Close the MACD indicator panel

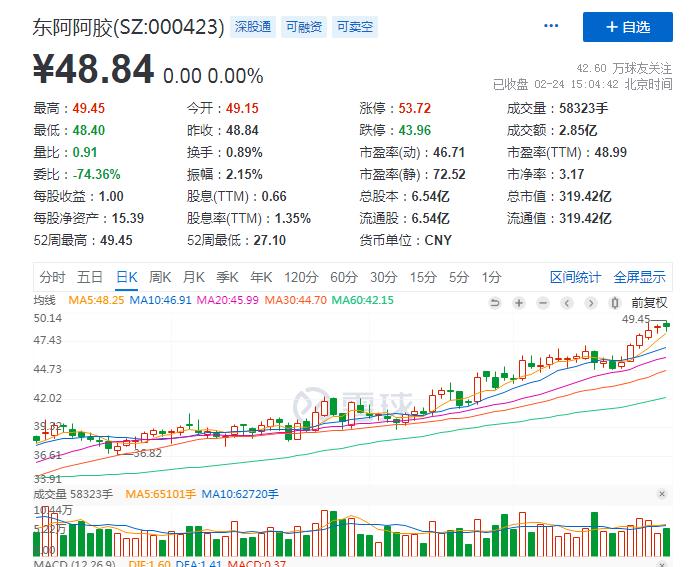pos(661,563)
